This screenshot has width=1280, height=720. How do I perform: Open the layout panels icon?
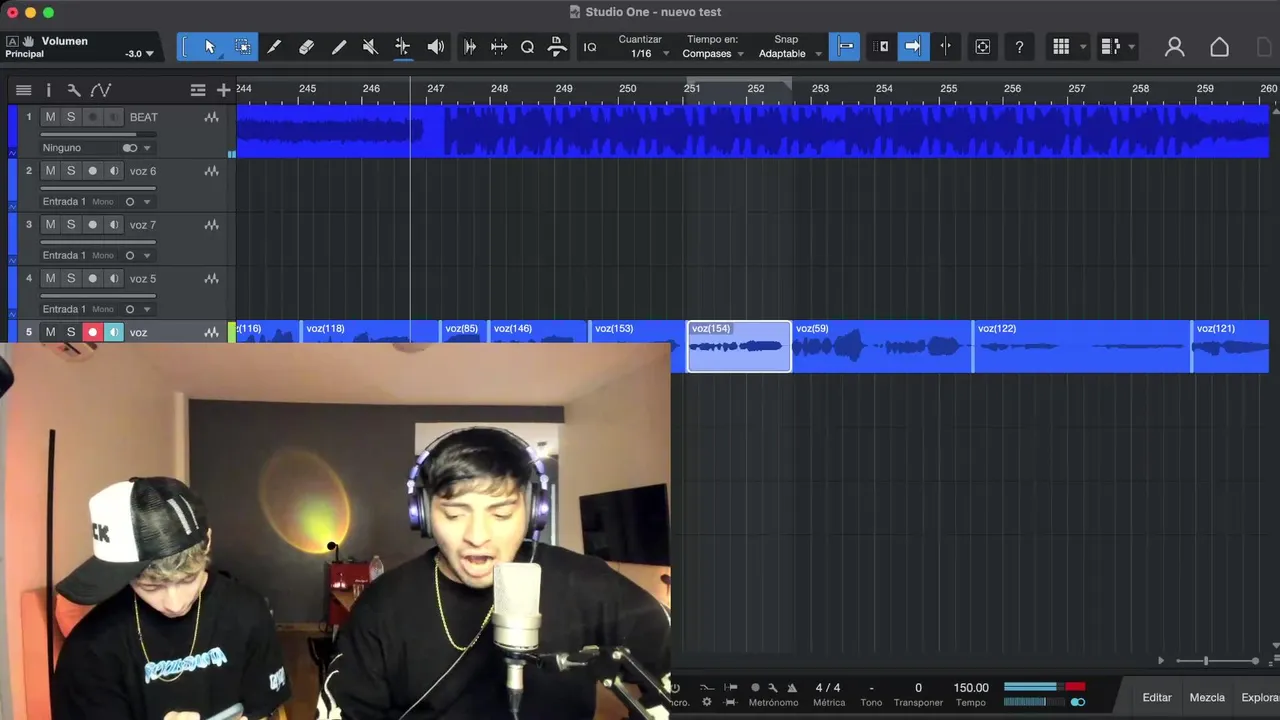pyautogui.click(x=1109, y=47)
